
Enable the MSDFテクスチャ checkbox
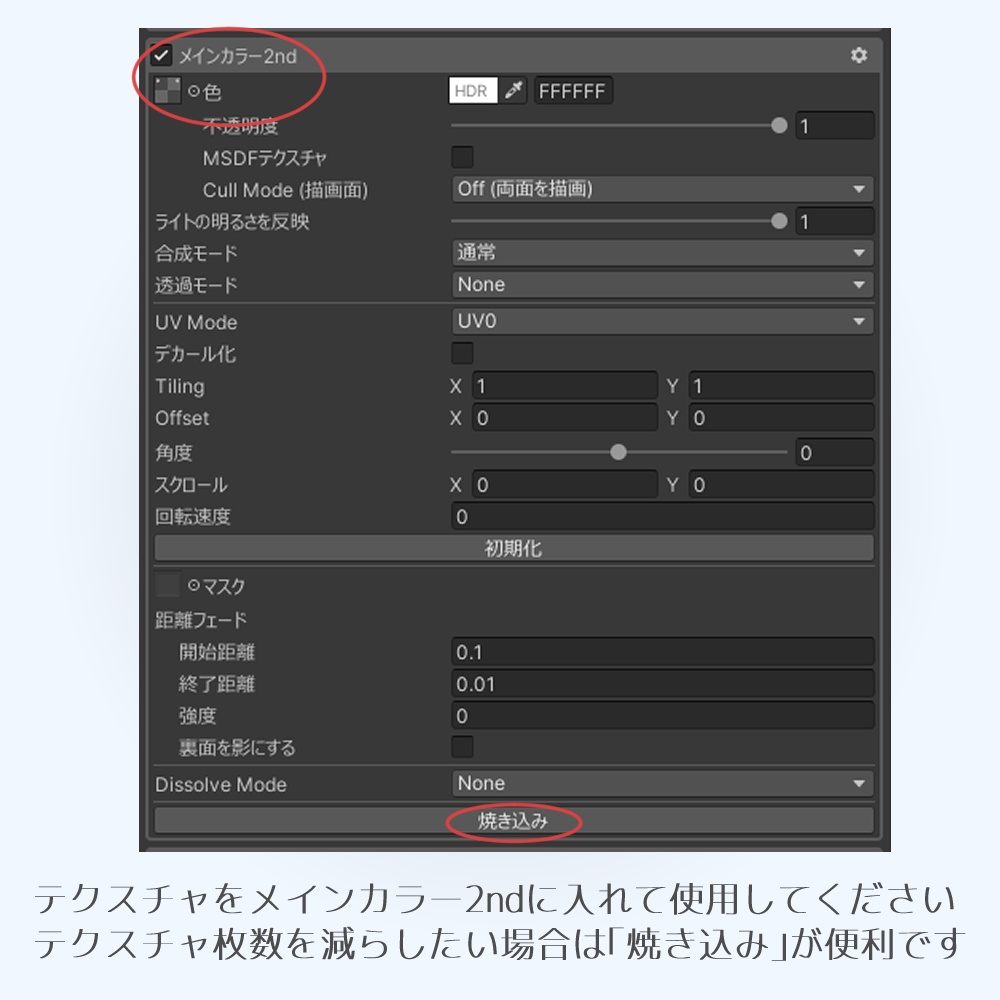461,156
